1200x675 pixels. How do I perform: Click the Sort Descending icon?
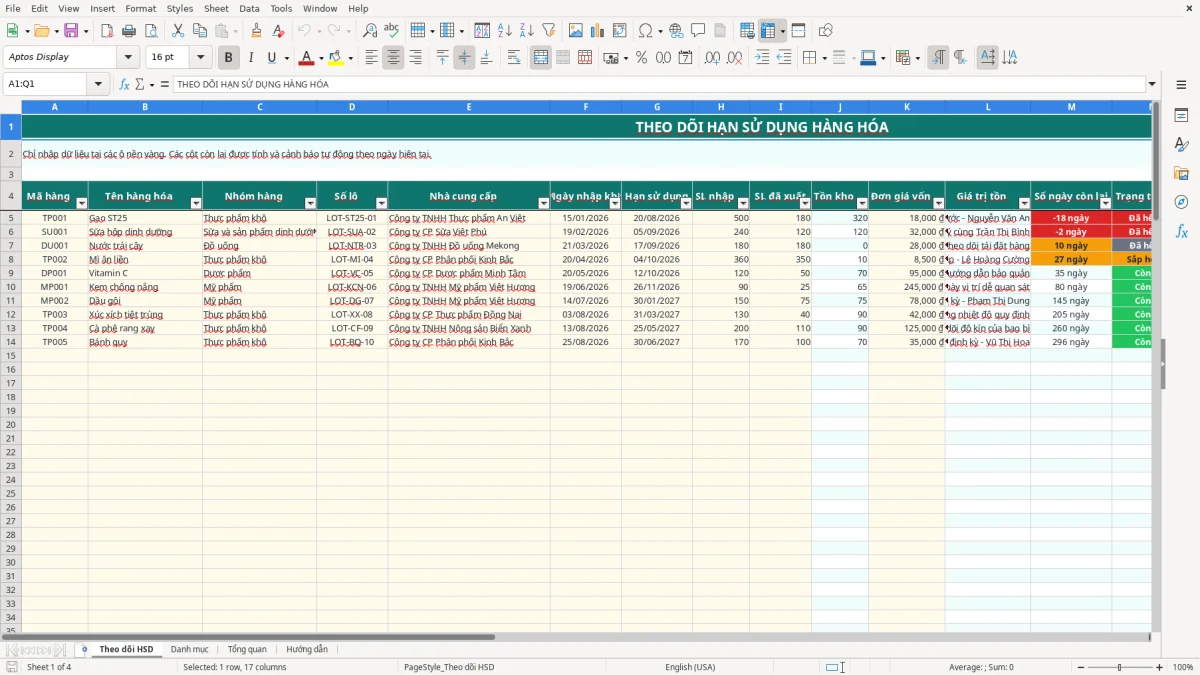point(527,31)
